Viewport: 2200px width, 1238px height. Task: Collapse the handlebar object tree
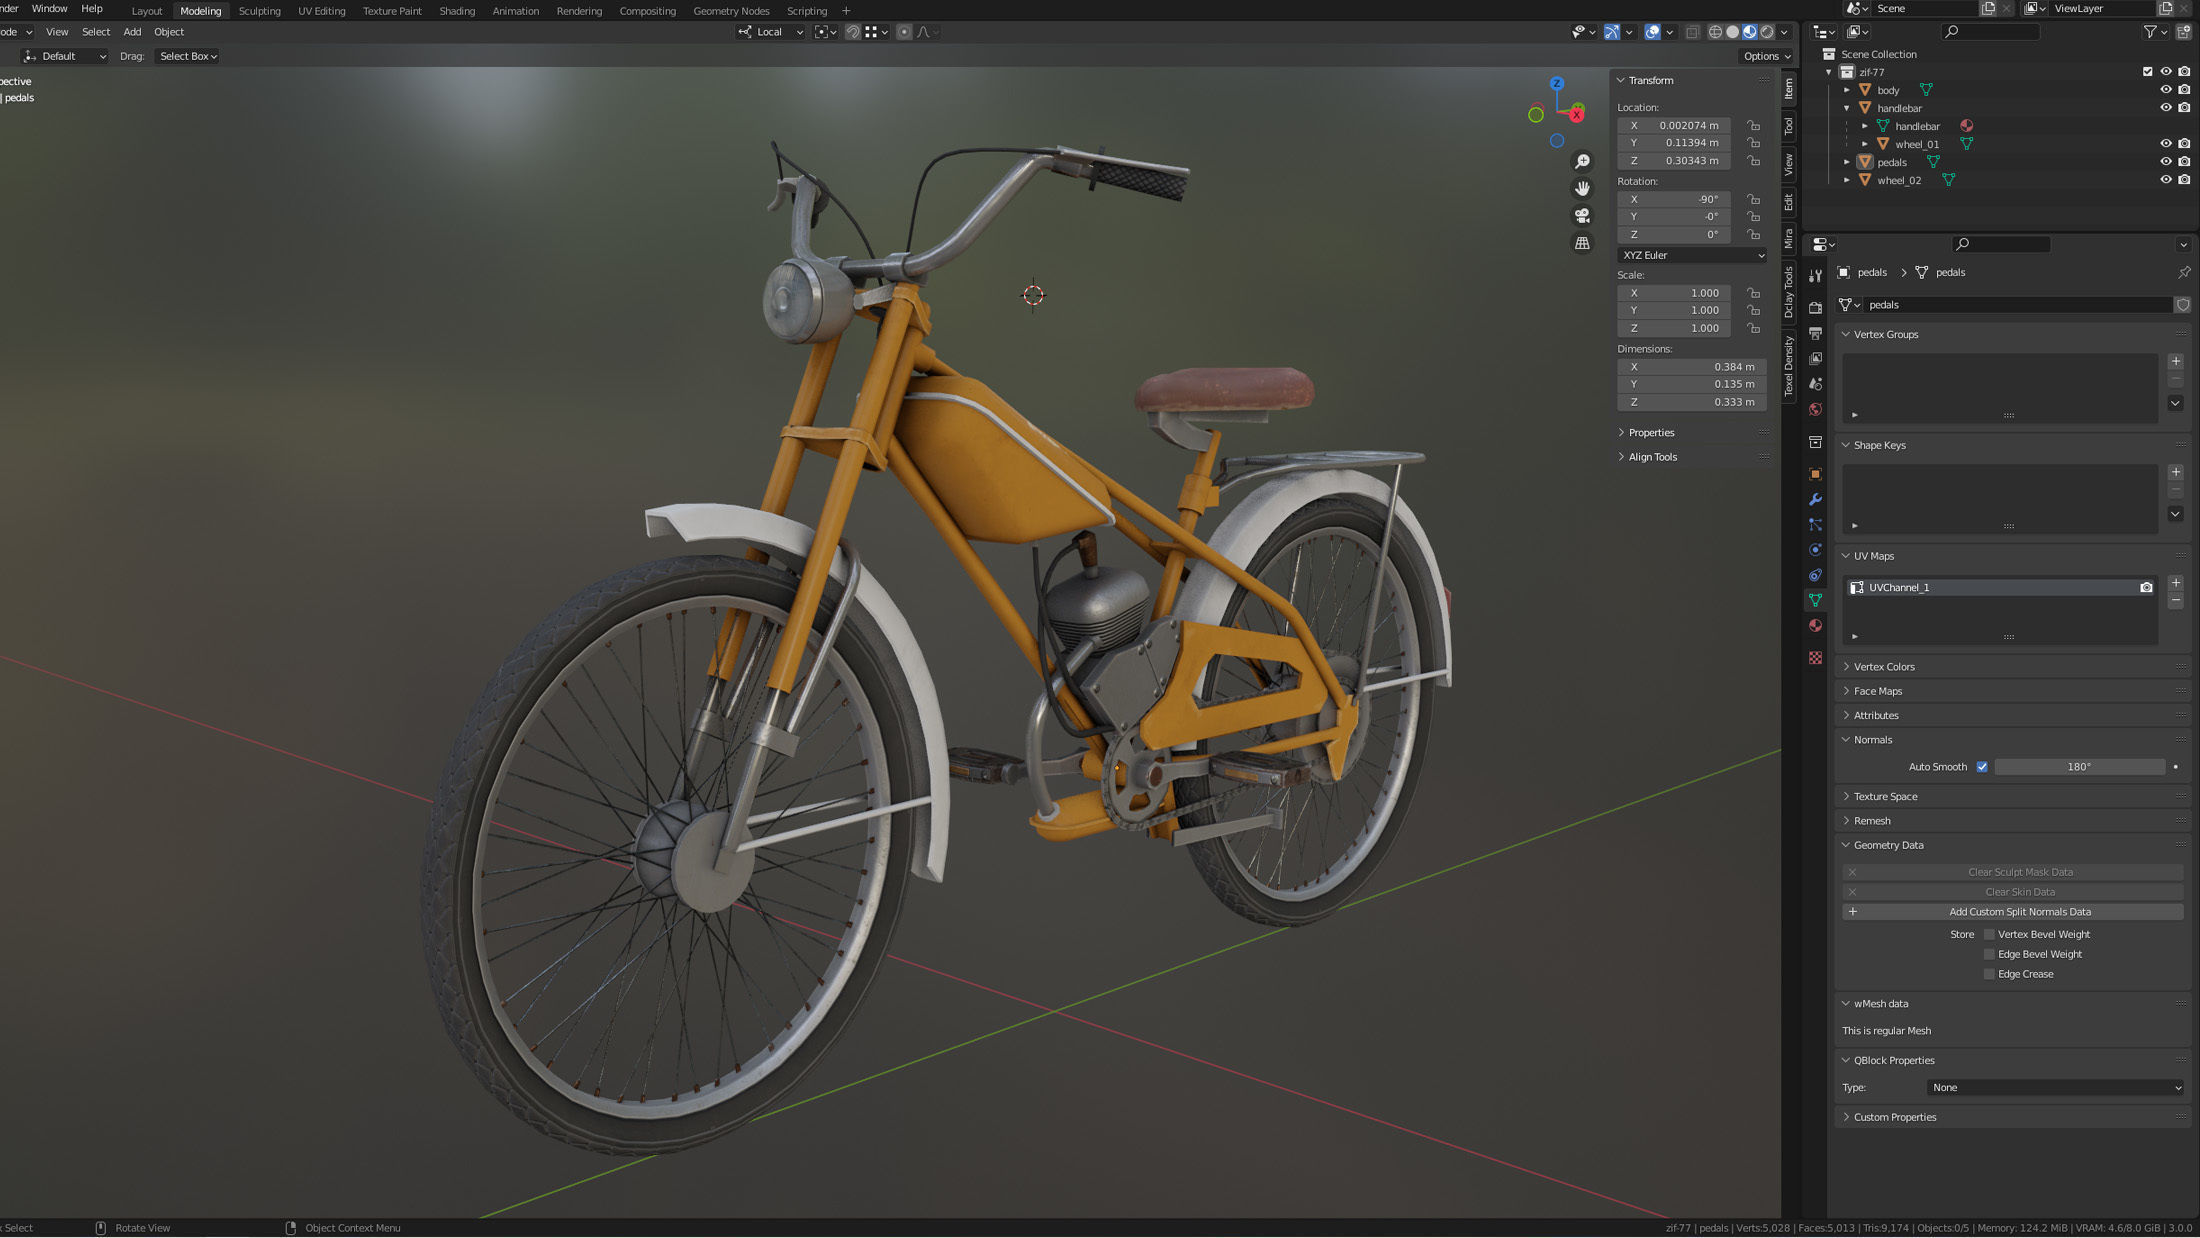point(1847,108)
